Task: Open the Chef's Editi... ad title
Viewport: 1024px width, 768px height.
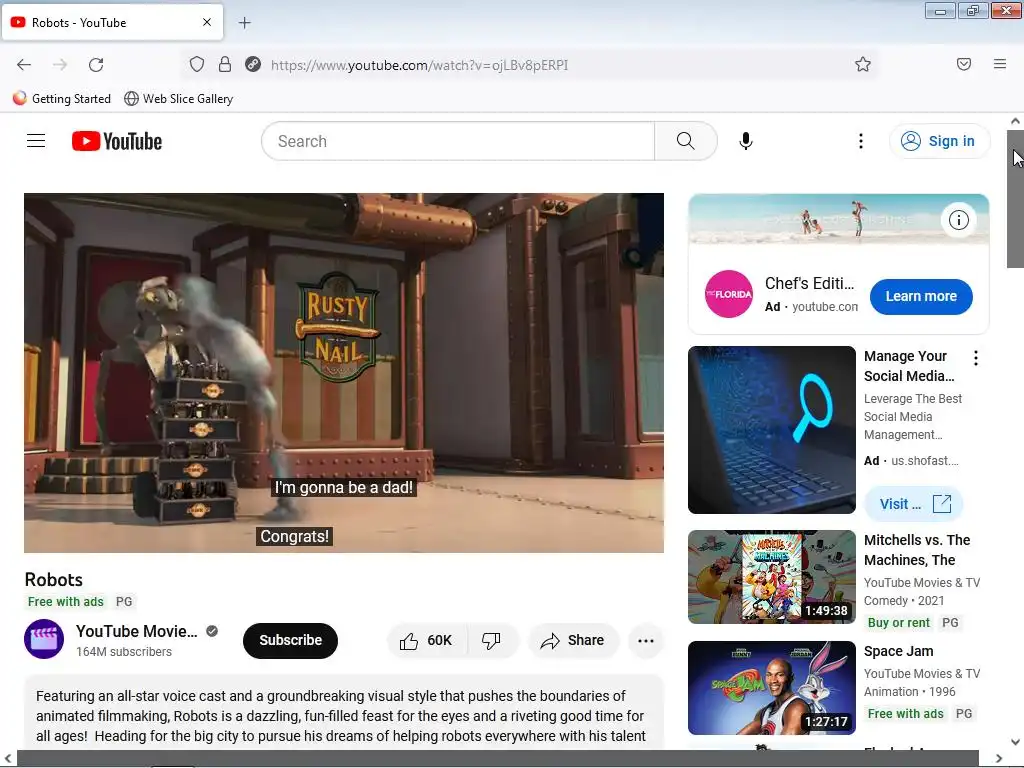Action: [810, 283]
